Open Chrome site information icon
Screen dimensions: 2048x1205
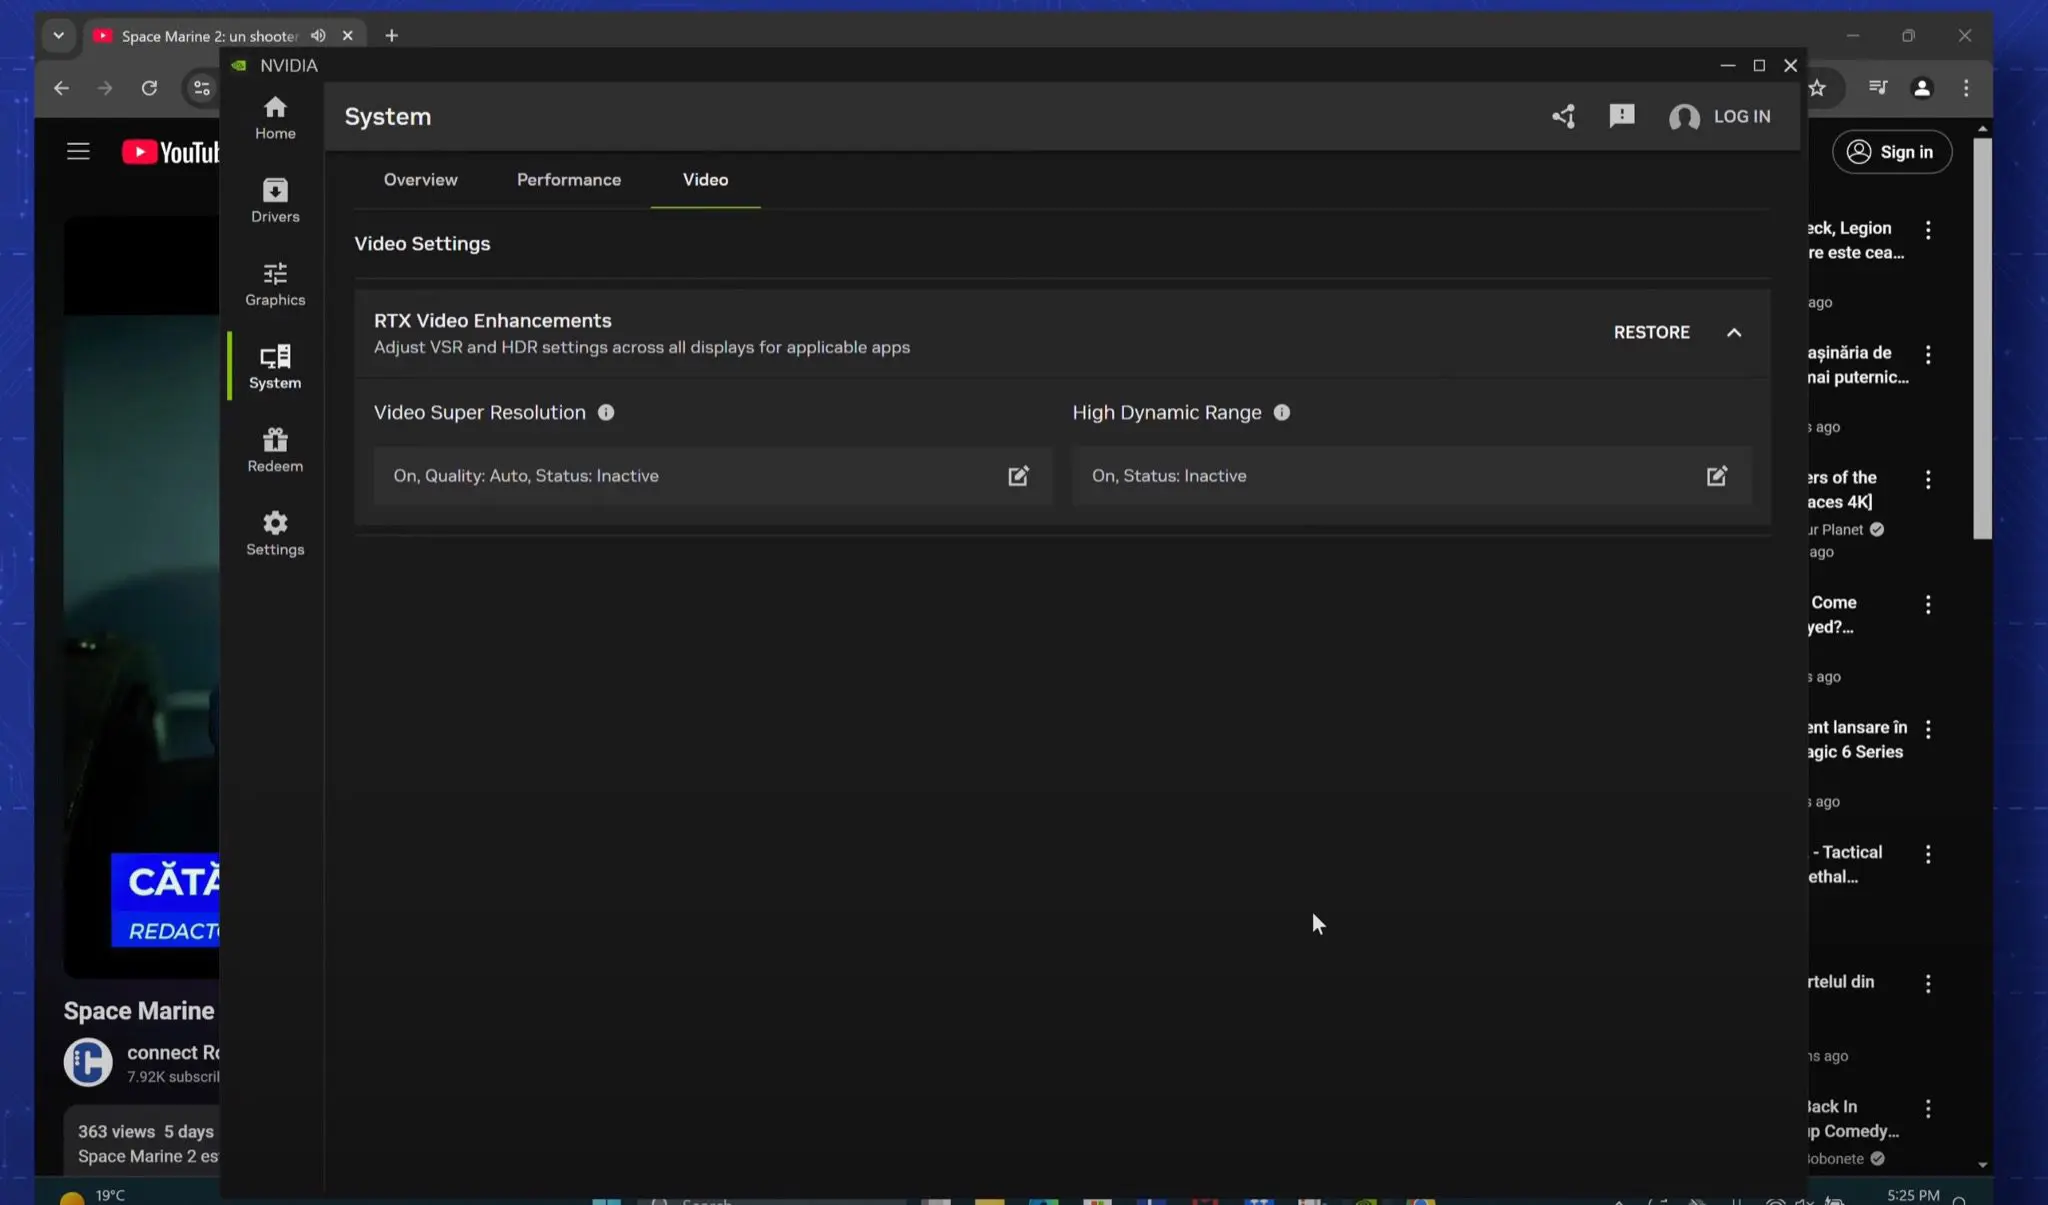[x=202, y=88]
